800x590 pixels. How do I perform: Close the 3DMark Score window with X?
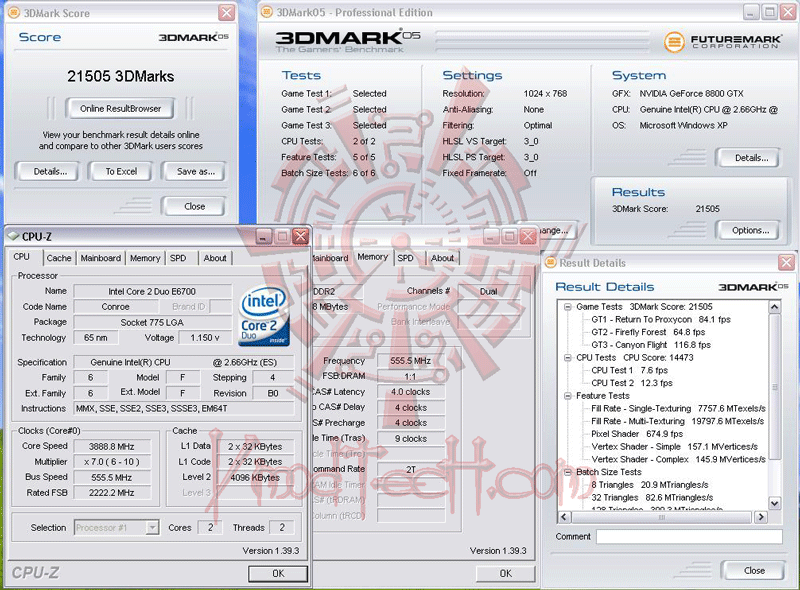pyautogui.click(x=227, y=12)
